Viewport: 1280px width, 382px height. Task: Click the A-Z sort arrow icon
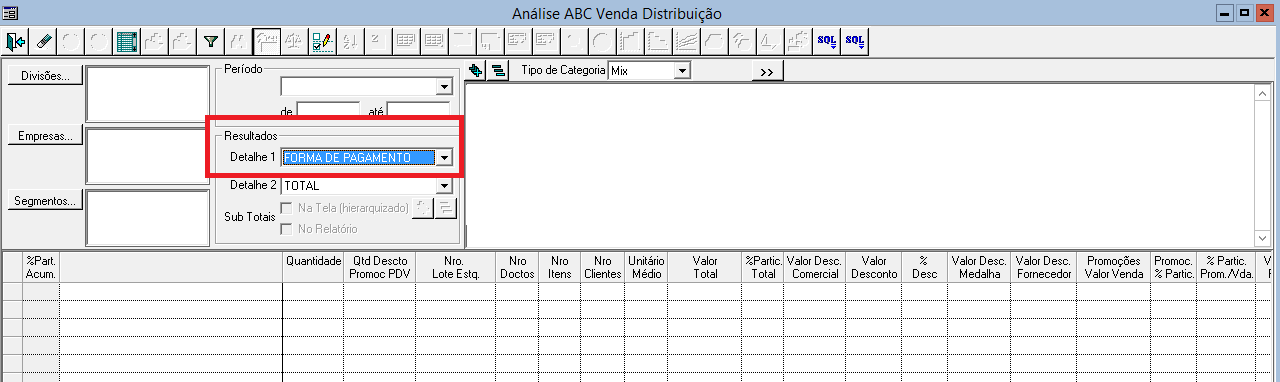pyautogui.click(x=351, y=41)
